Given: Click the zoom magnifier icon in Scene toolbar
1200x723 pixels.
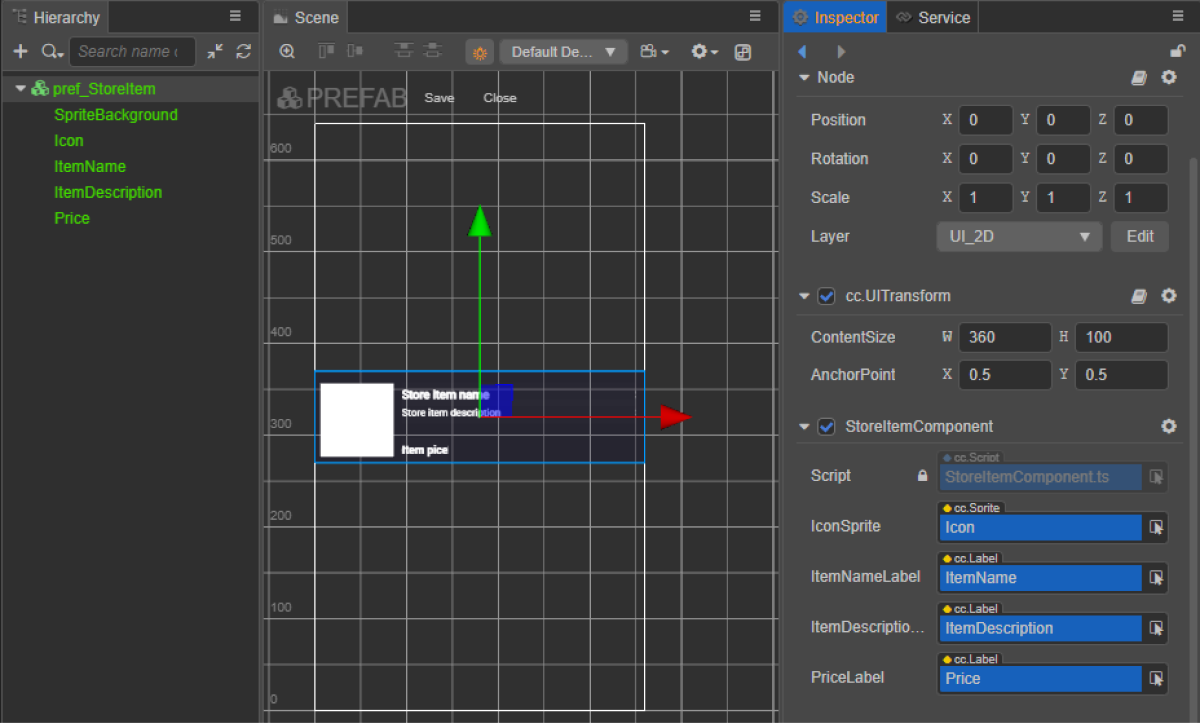Looking at the screenshot, I should click(287, 52).
